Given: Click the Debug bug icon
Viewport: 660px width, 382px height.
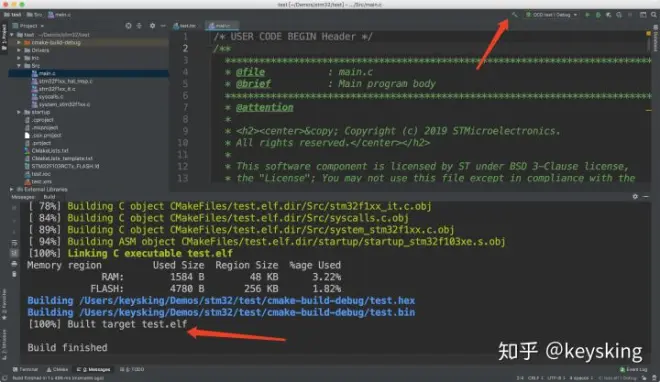Looking at the screenshot, I should pyautogui.click(x=598, y=15).
